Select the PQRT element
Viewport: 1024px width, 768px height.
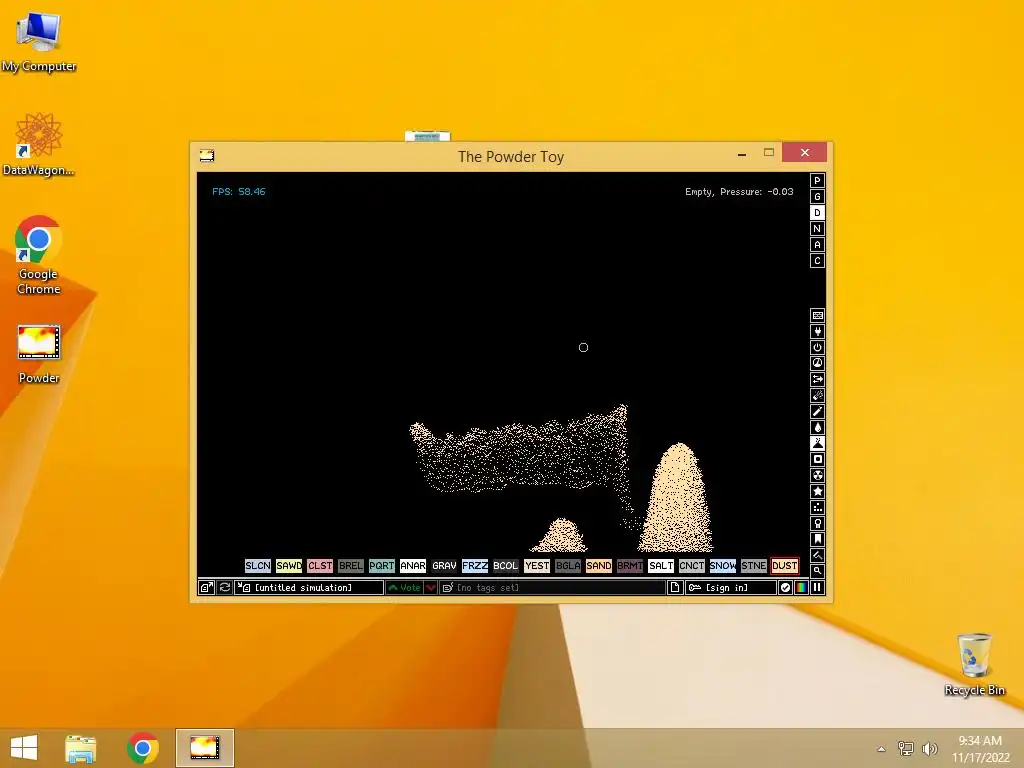[x=382, y=566]
